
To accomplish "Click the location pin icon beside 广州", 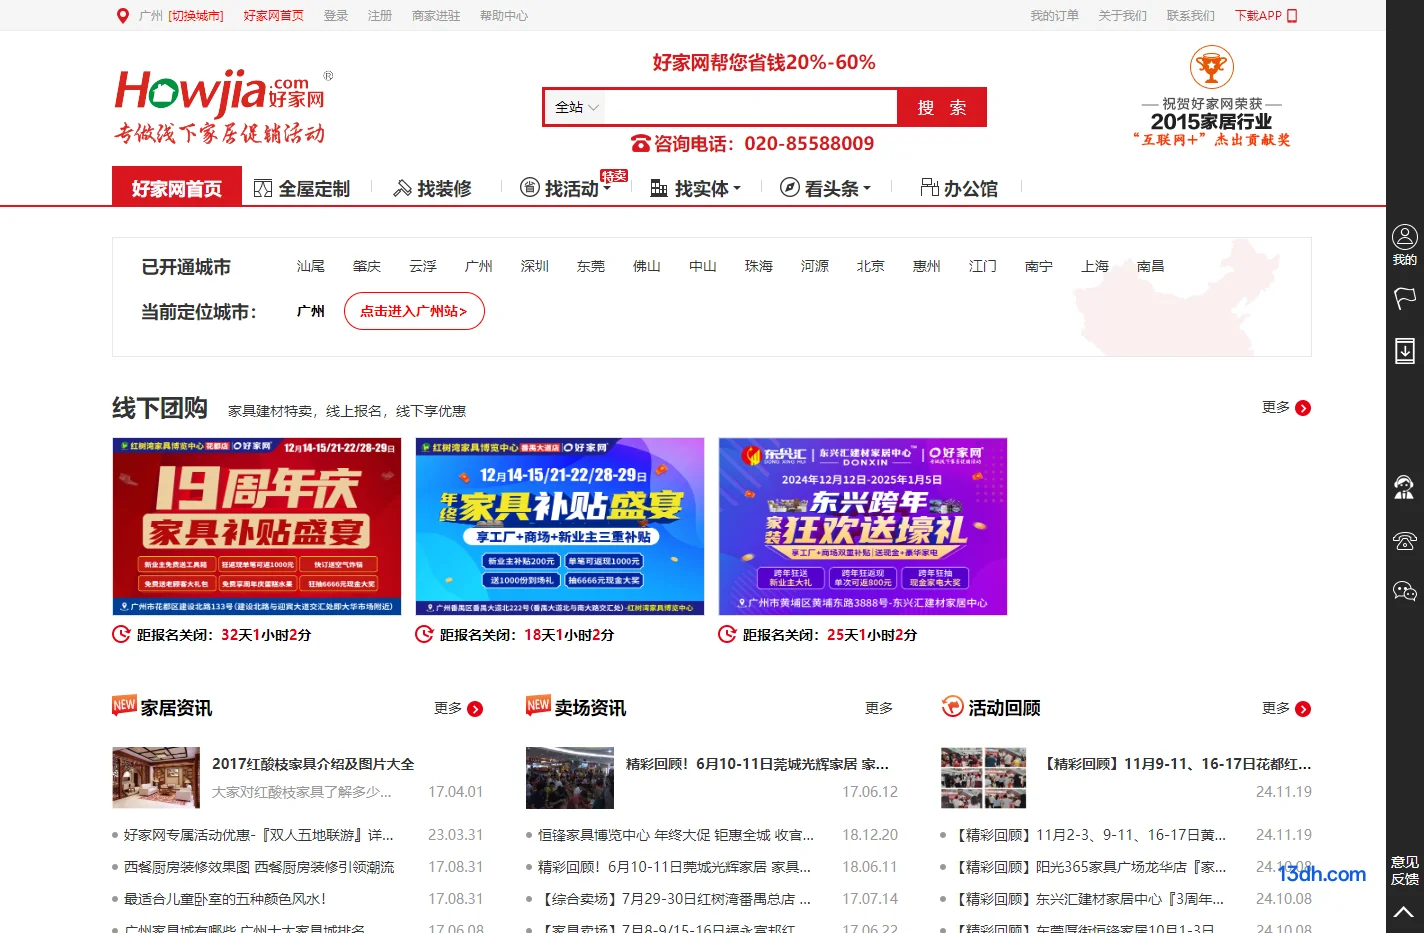I will [x=123, y=16].
